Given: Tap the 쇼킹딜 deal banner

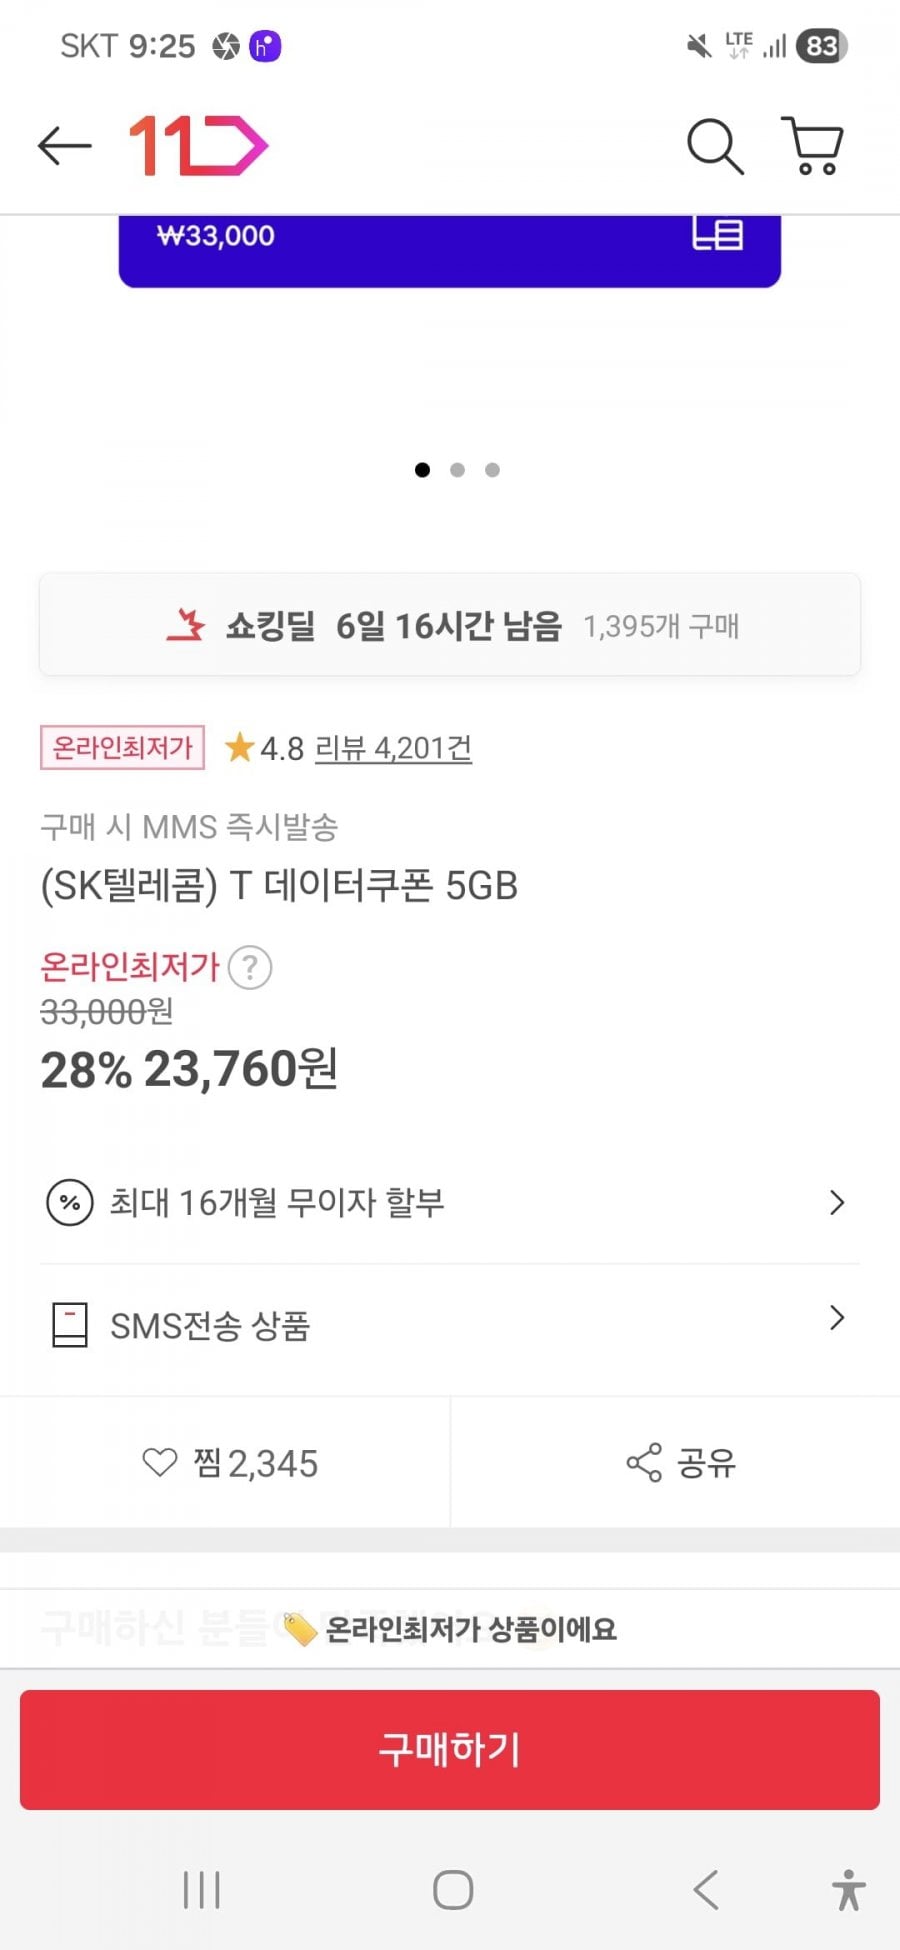Looking at the screenshot, I should pos(450,626).
